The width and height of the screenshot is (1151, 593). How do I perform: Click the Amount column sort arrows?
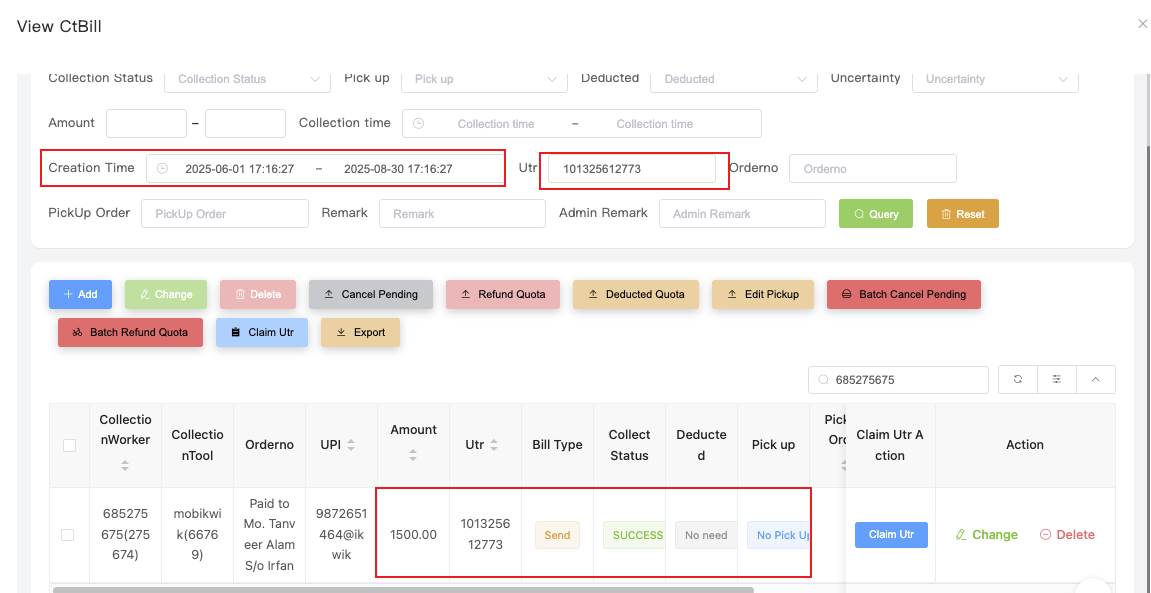tap(413, 455)
